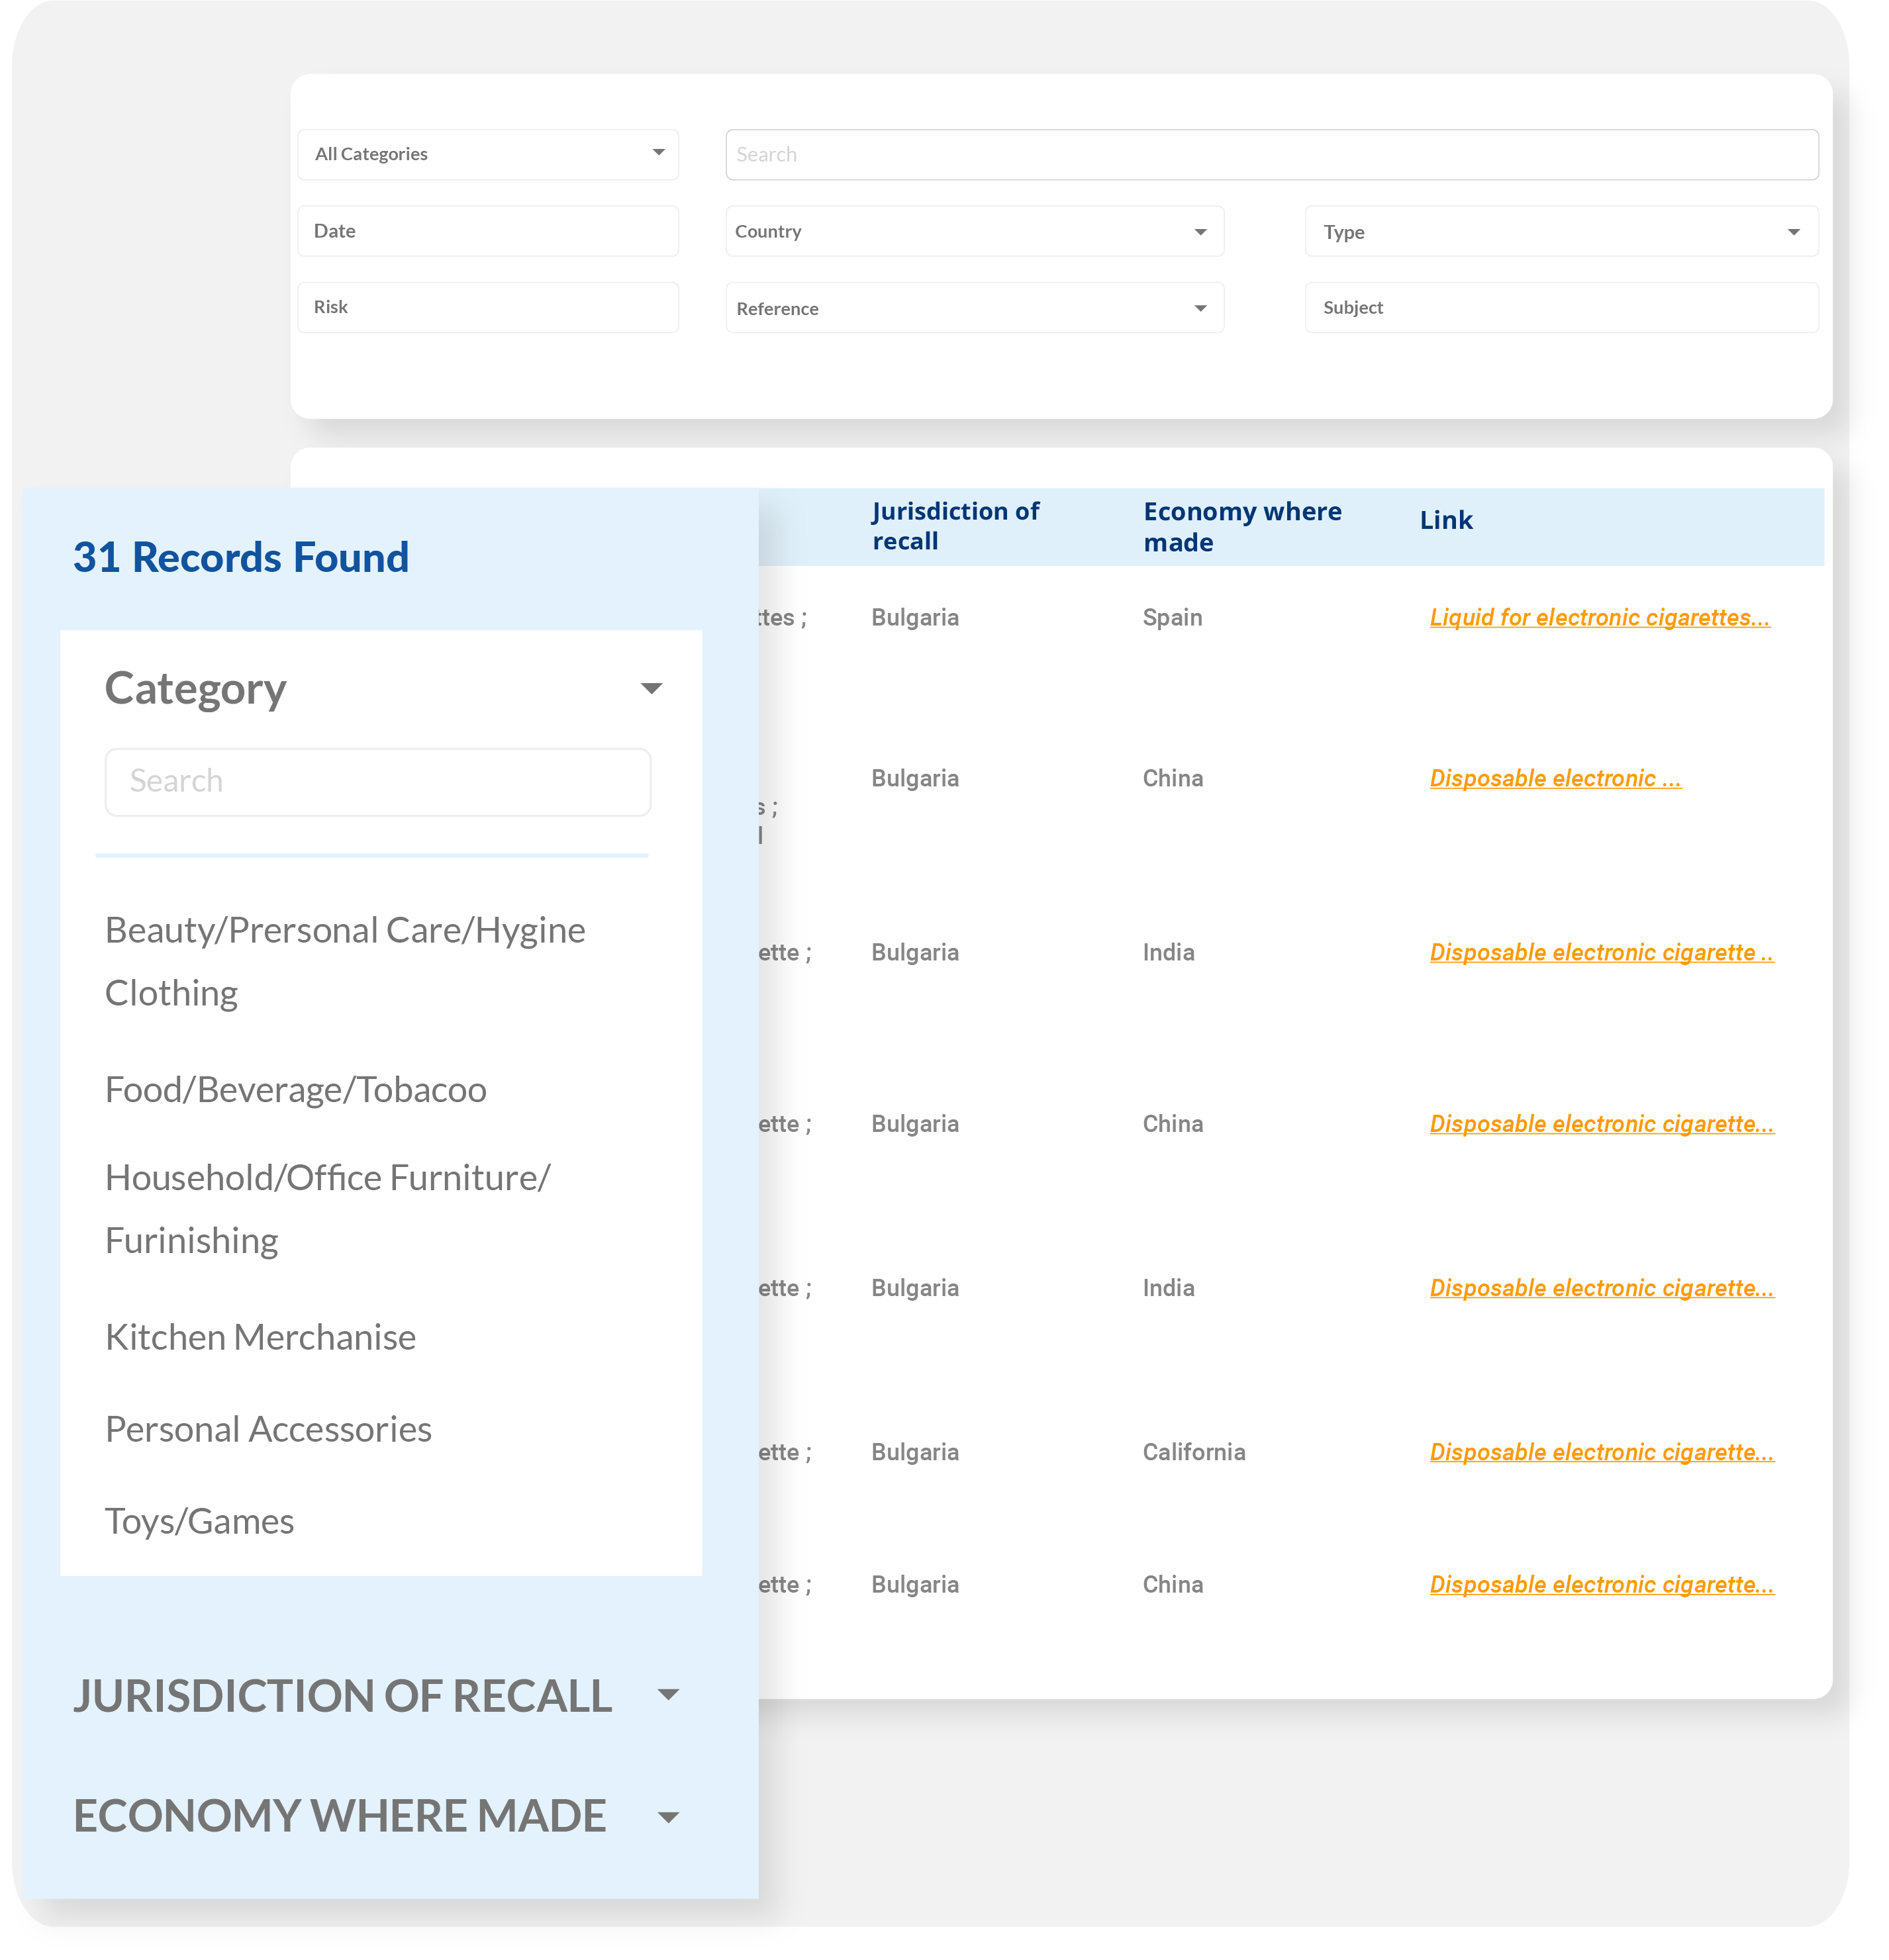This screenshot has height=1960, width=1889.
Task: Click the top Search input field
Action: point(1271,155)
